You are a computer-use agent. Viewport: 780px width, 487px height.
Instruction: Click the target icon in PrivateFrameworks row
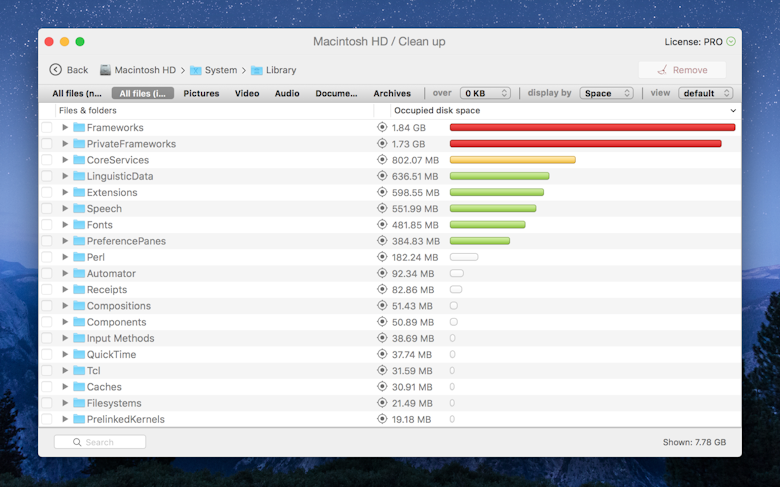[382, 144]
